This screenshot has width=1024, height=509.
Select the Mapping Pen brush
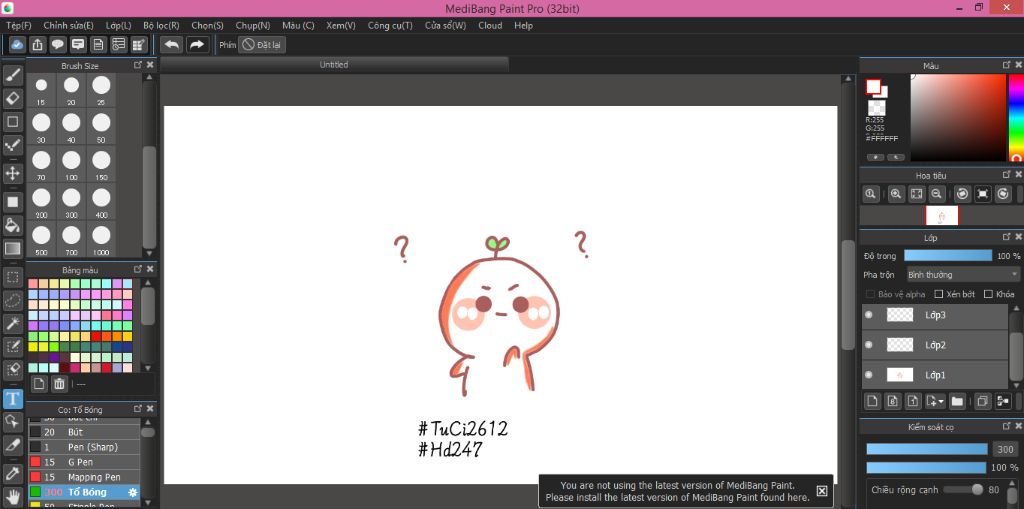point(84,477)
